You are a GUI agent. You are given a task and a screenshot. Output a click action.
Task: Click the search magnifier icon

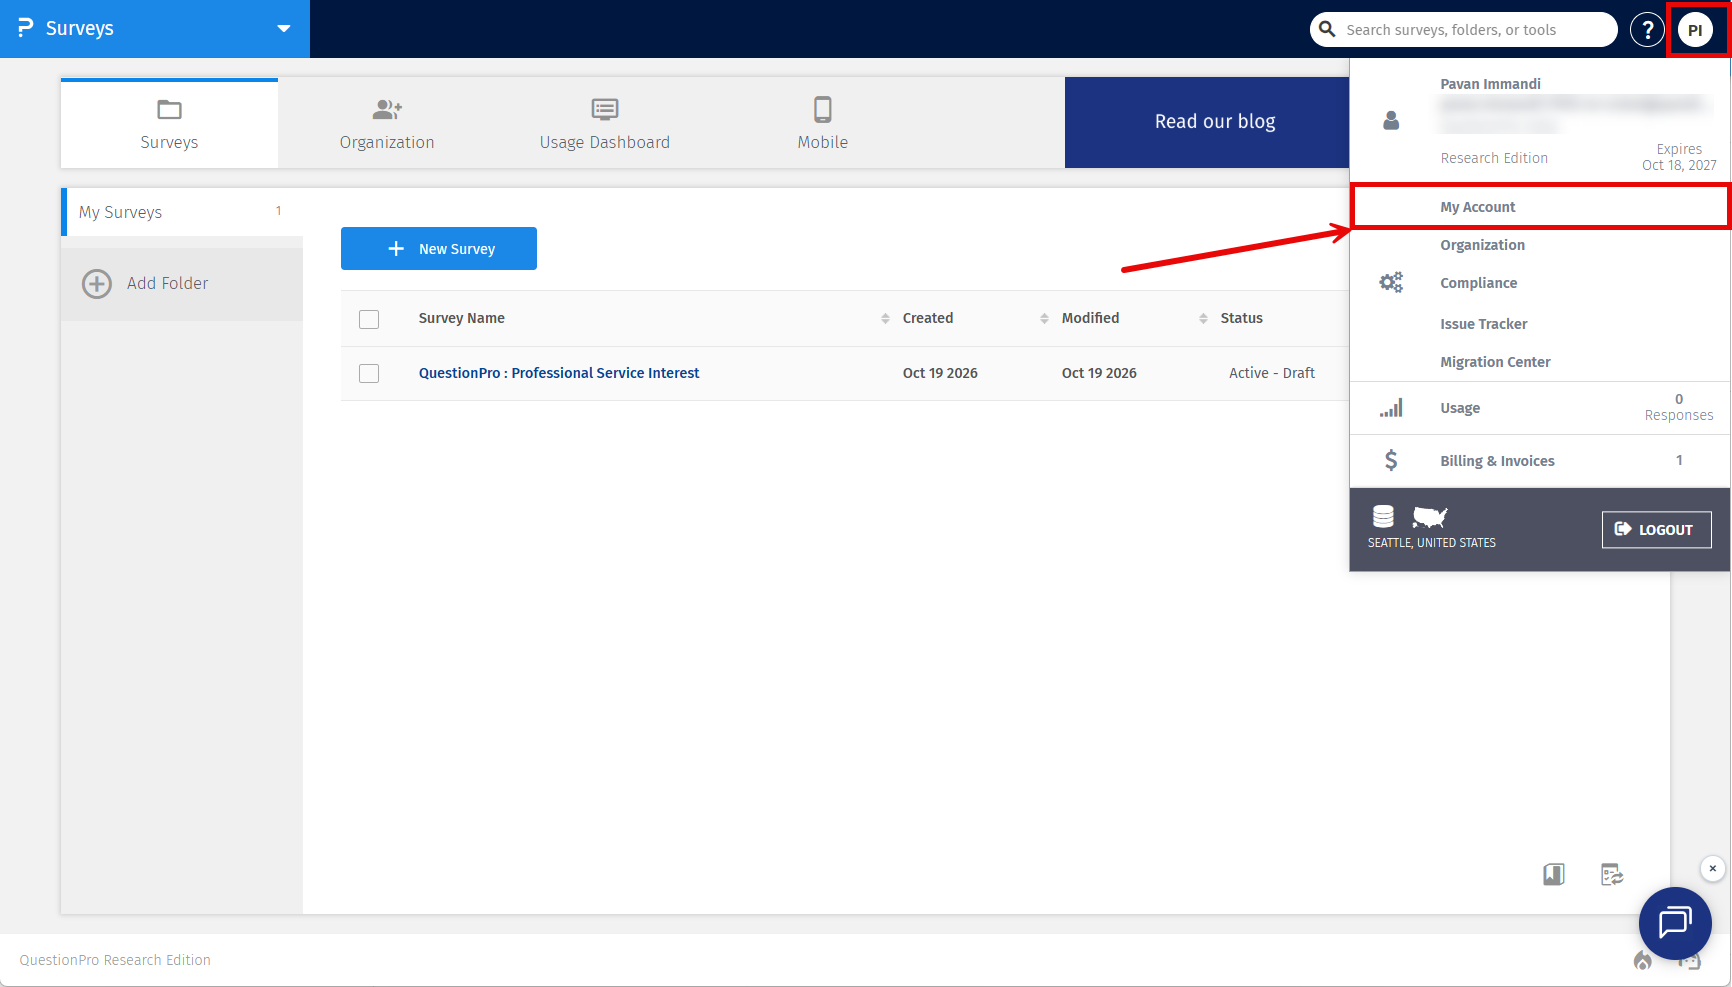1327,29
